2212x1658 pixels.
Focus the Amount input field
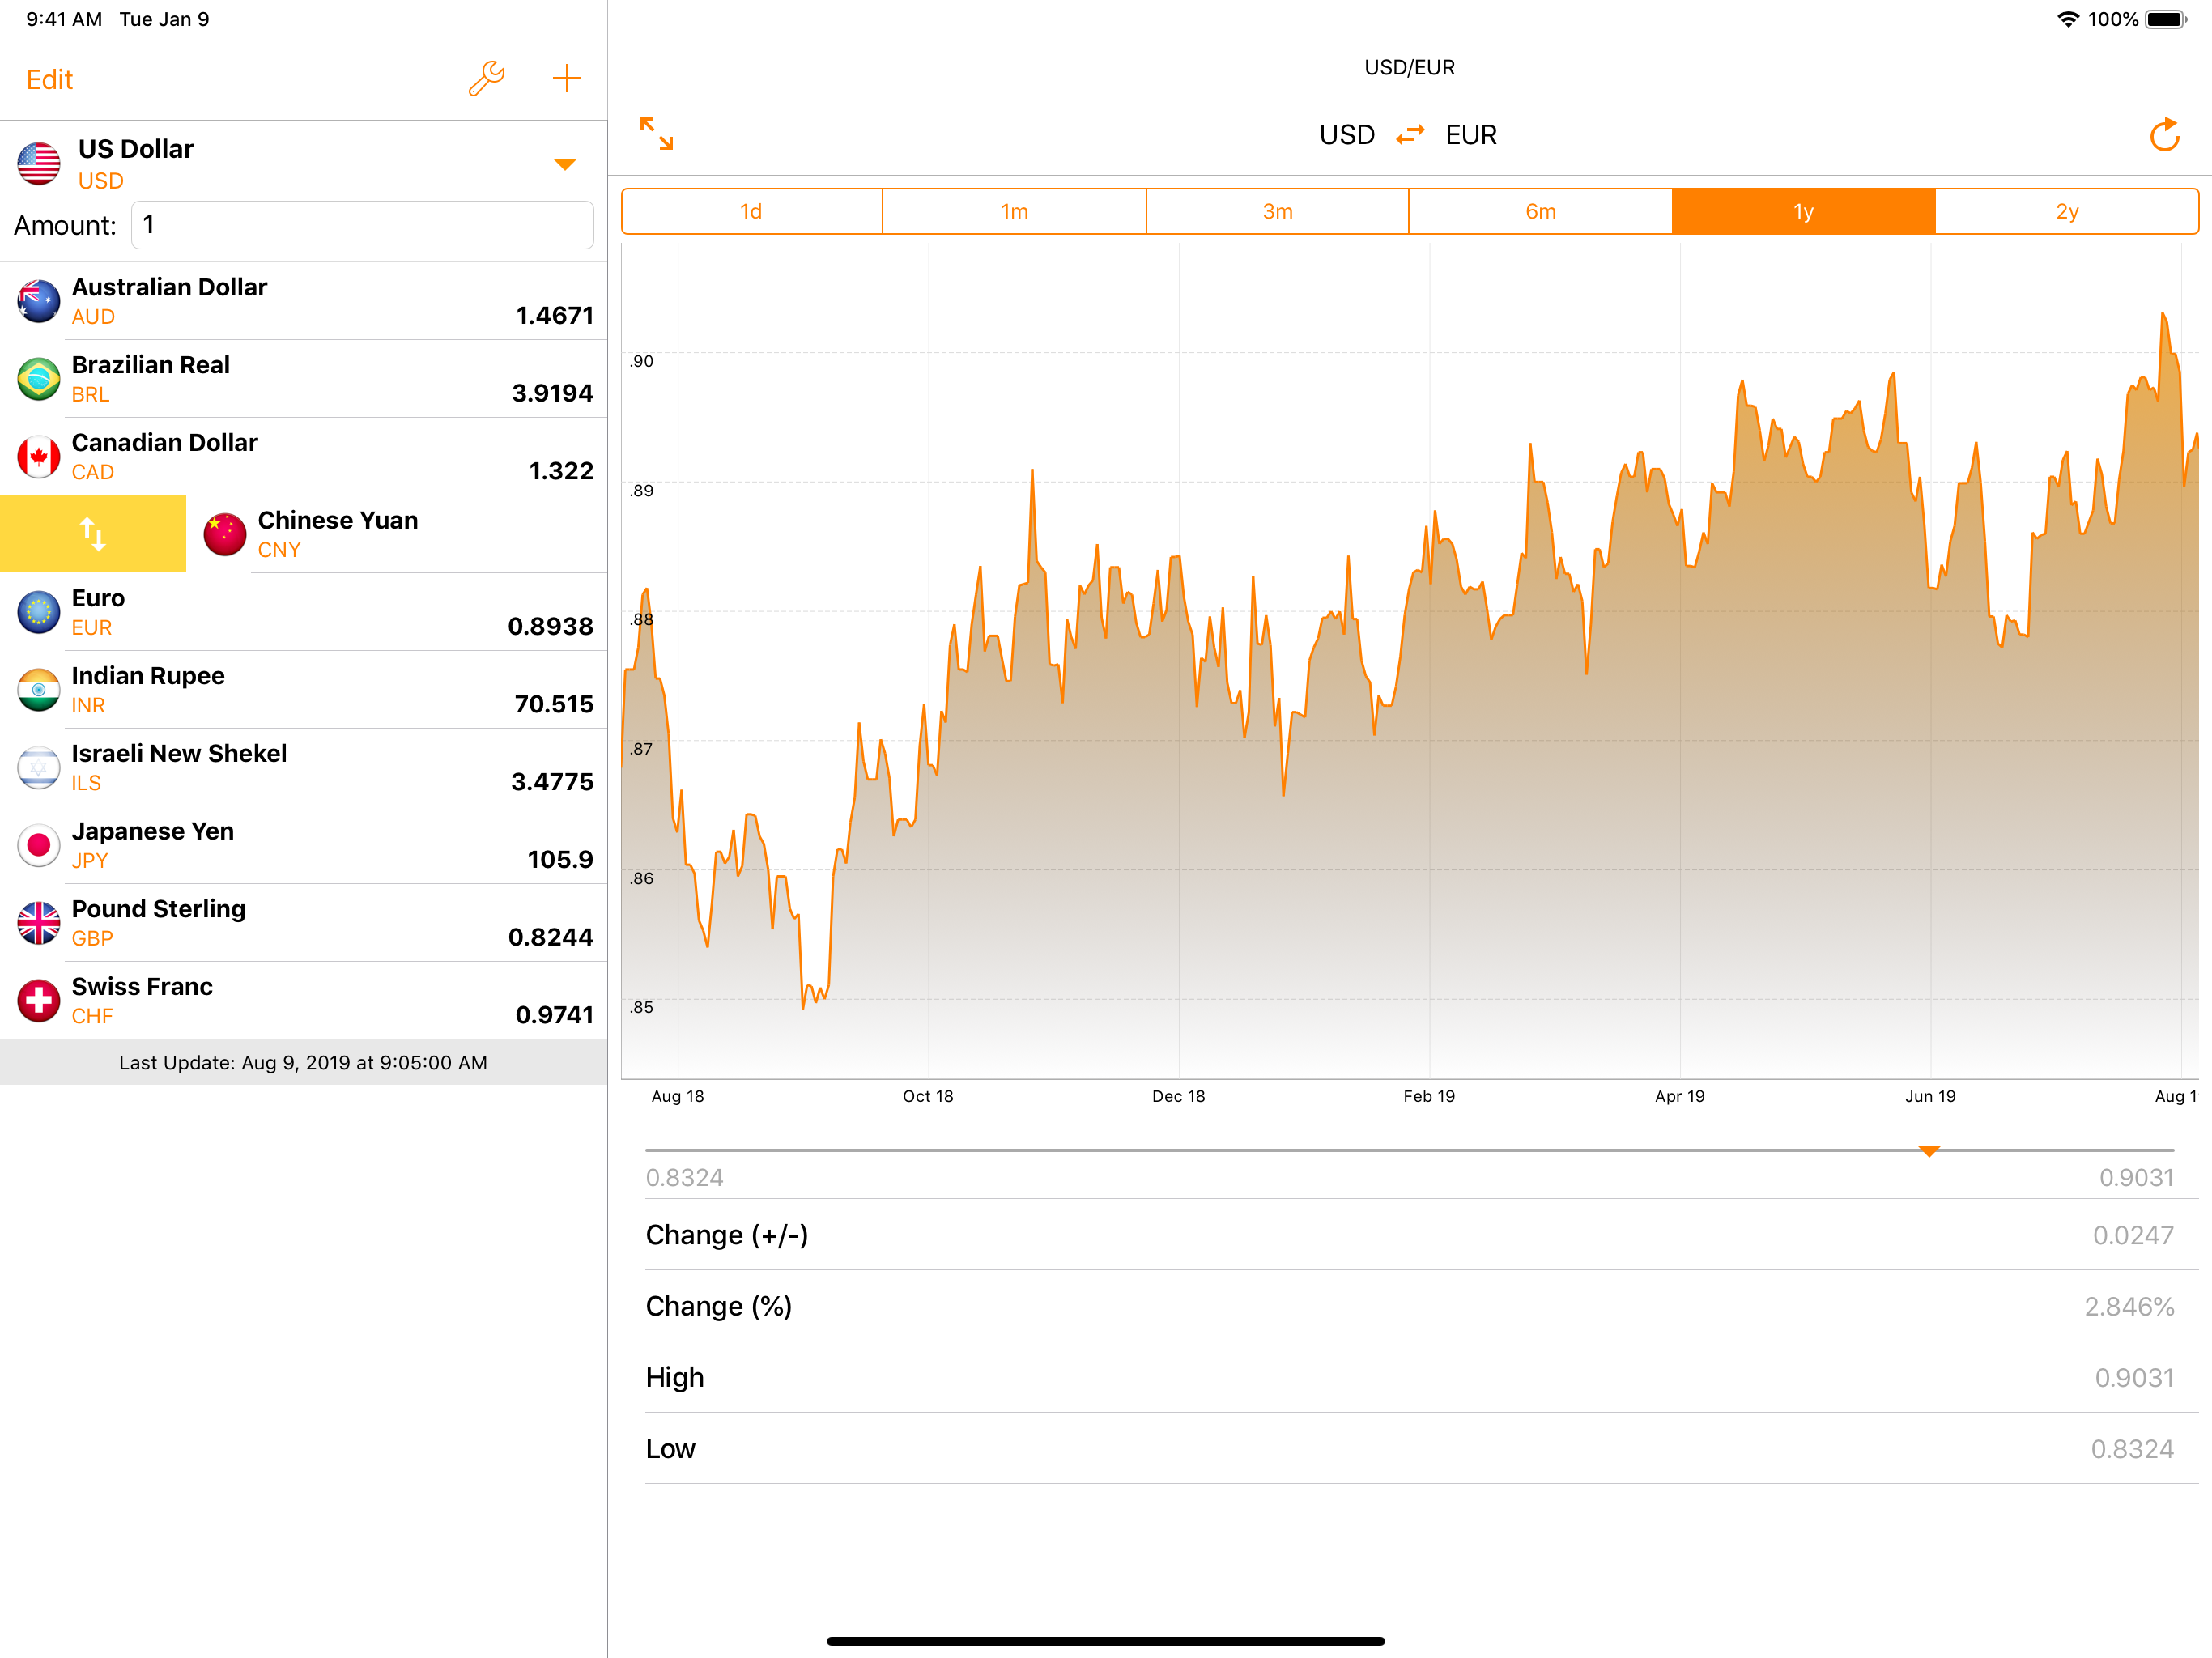coord(362,225)
